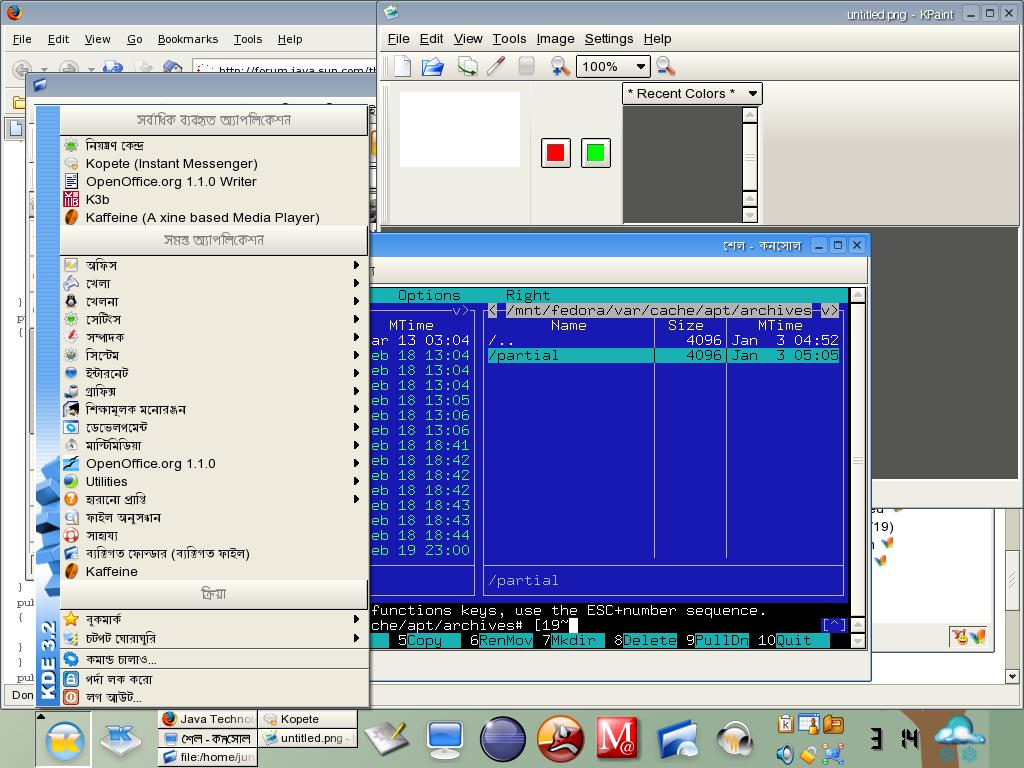Select the red color swatch
The image size is (1024, 768).
(x=556, y=153)
